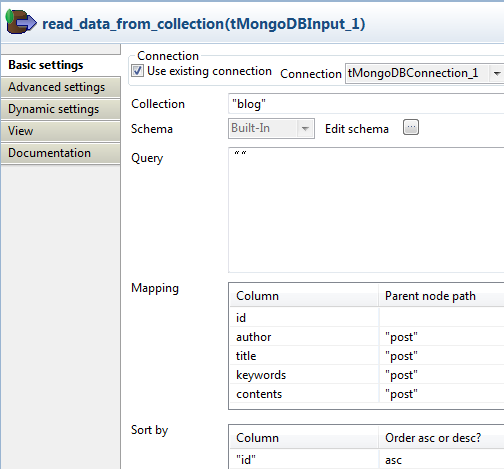The width and height of the screenshot is (504, 469).
Task: Click the asc order cell in Sort by
Action: pos(441,460)
